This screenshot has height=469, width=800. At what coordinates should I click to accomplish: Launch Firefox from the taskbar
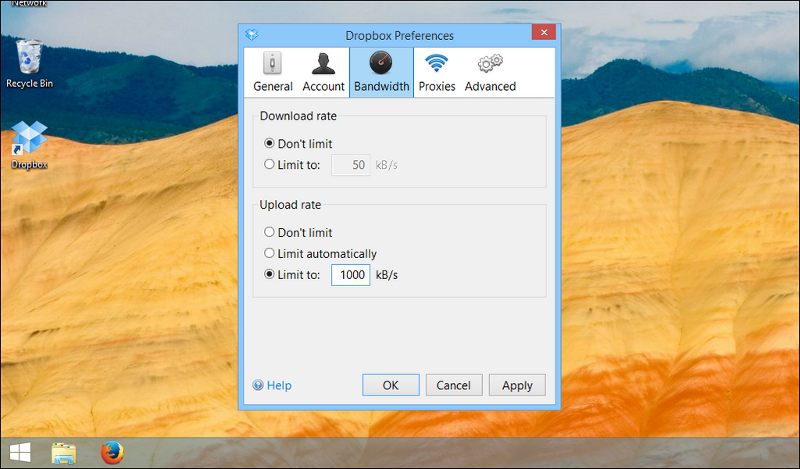click(x=111, y=453)
